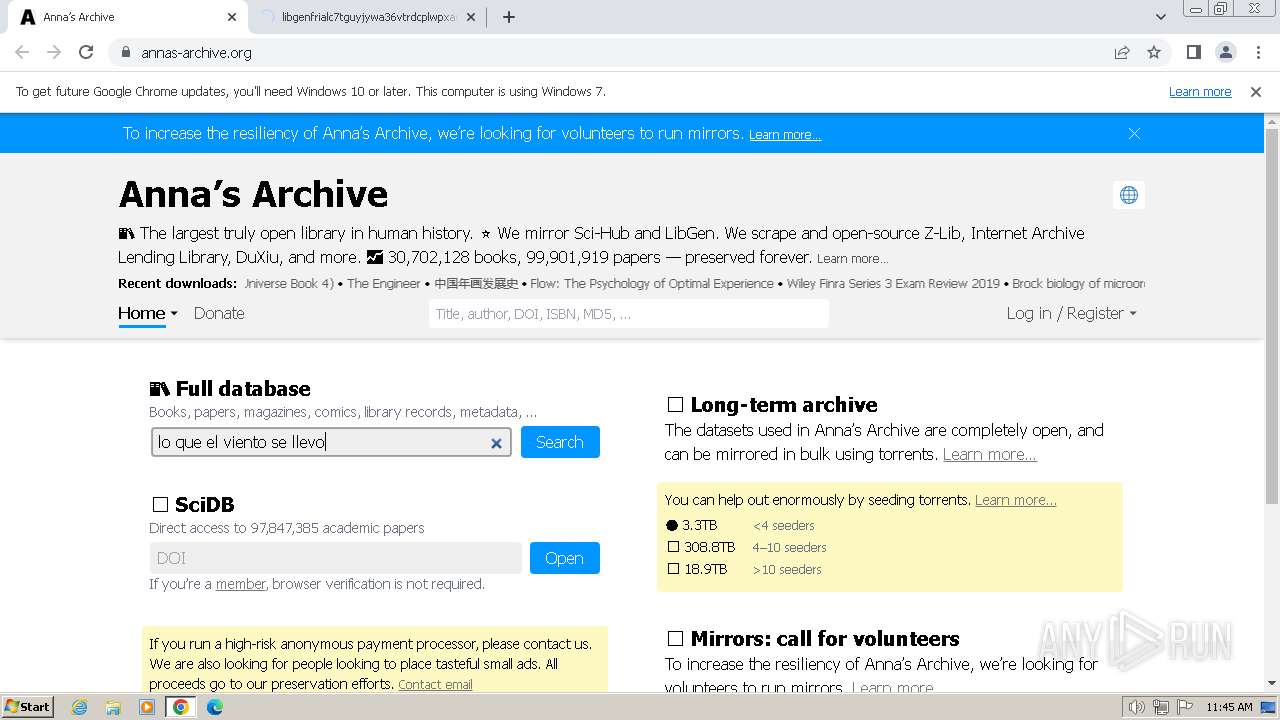The height and width of the screenshot is (720, 1280).
Task: Open the Contact email link
Action: point(435,685)
